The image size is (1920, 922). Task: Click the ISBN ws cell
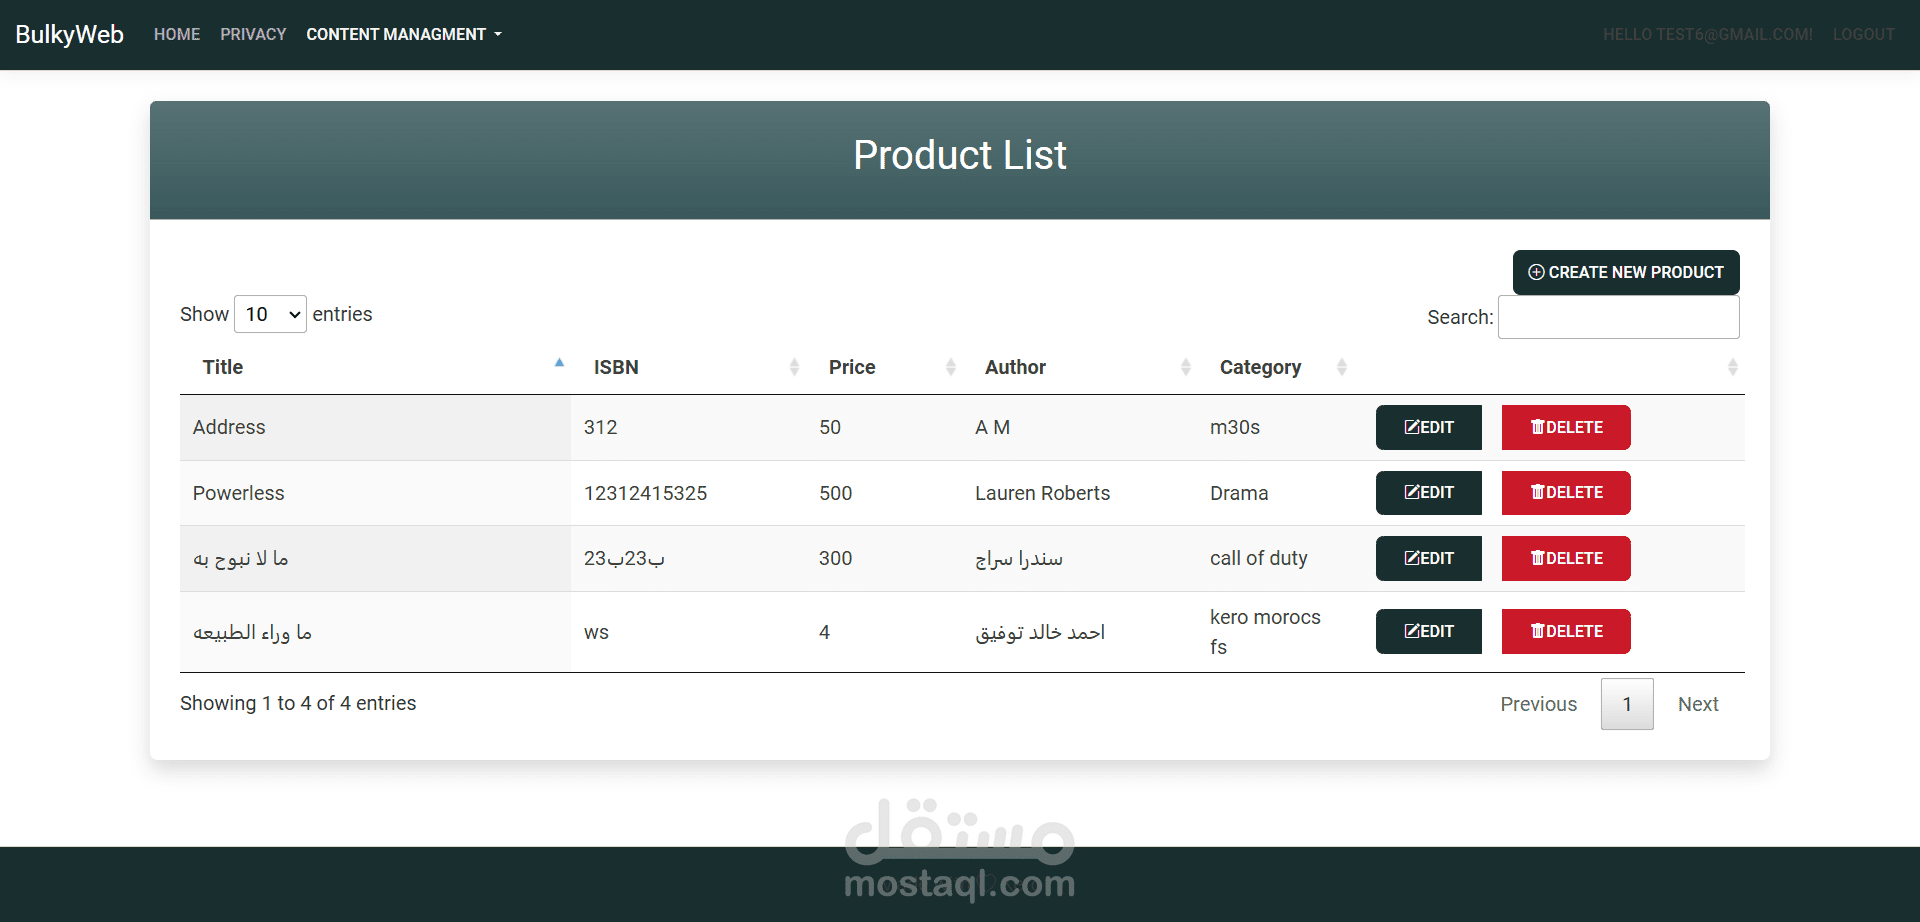[x=688, y=632]
